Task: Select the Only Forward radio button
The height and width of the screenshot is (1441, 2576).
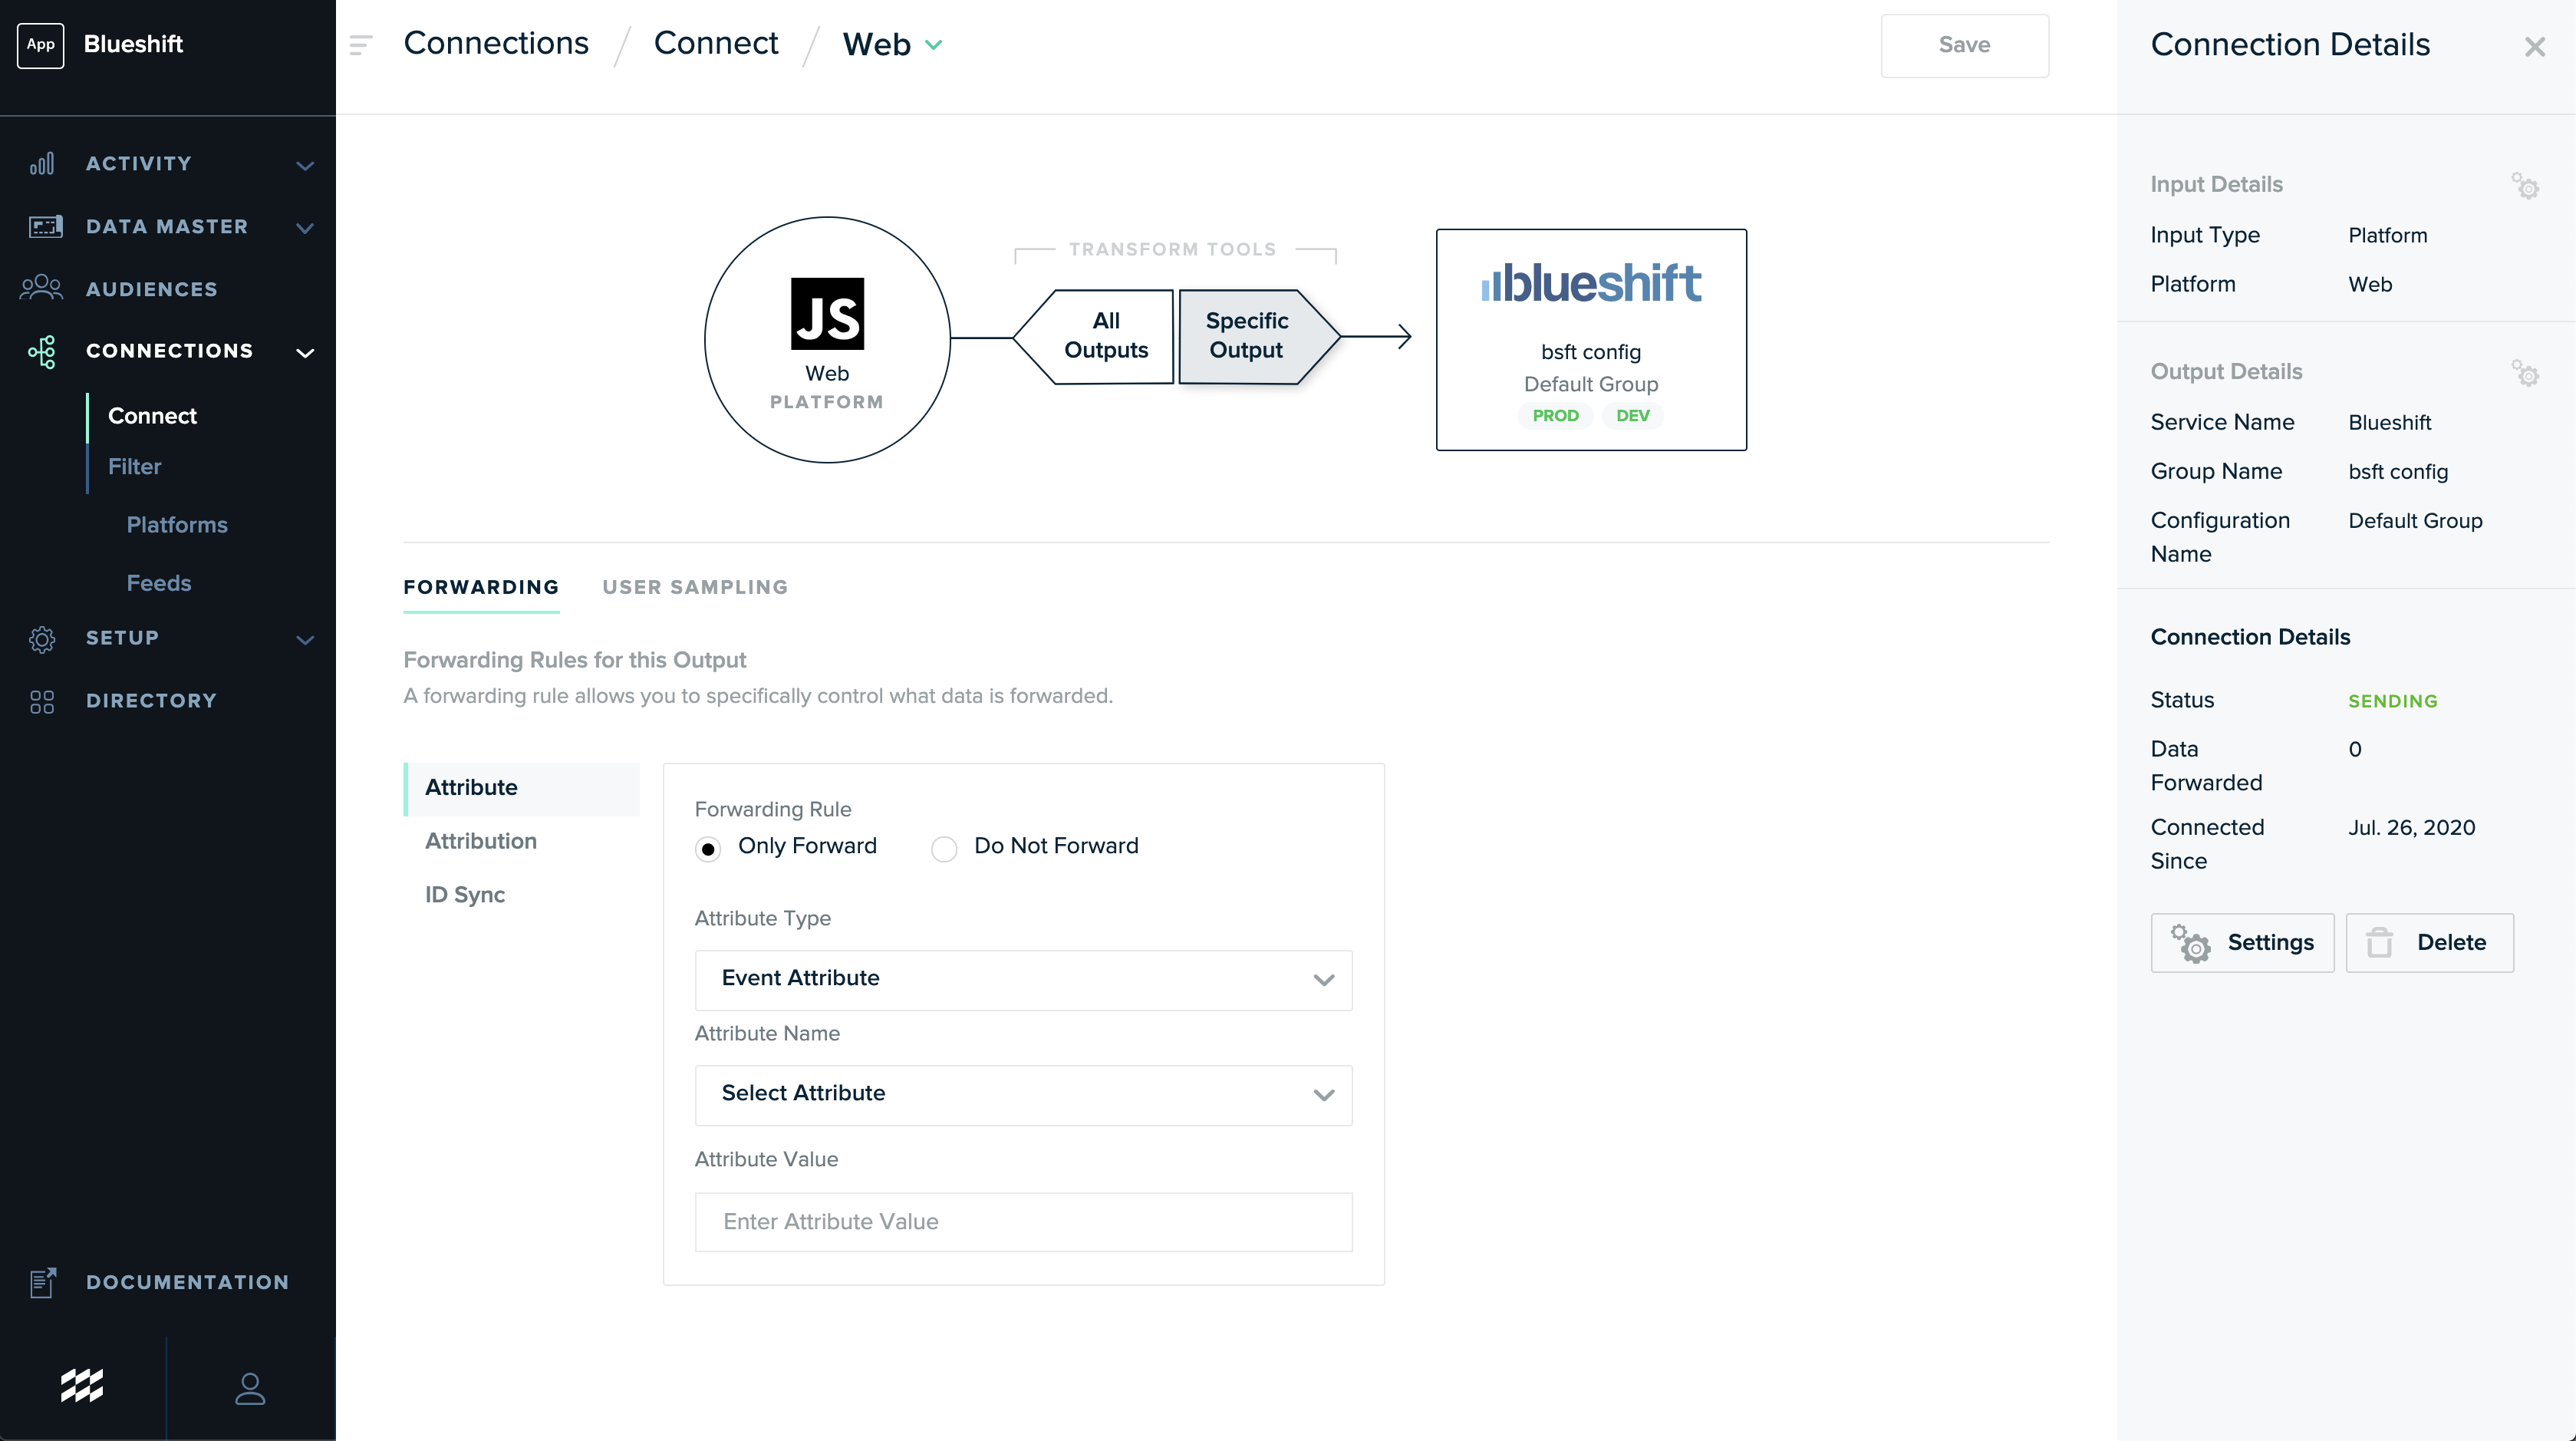Action: point(708,849)
